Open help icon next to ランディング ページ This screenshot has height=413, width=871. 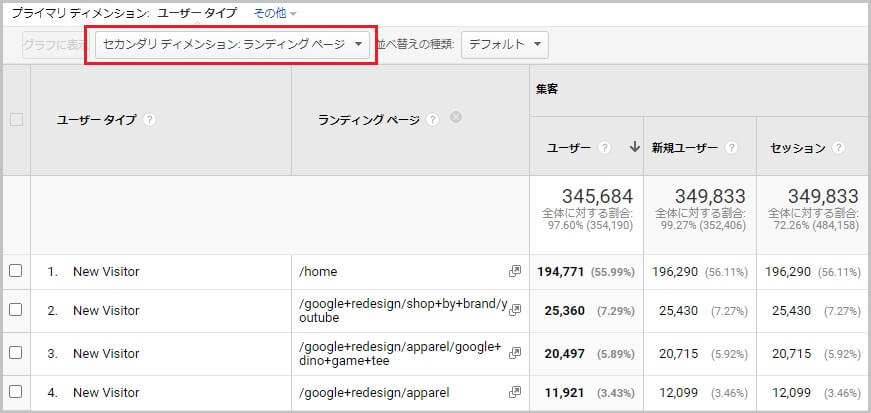(433, 120)
